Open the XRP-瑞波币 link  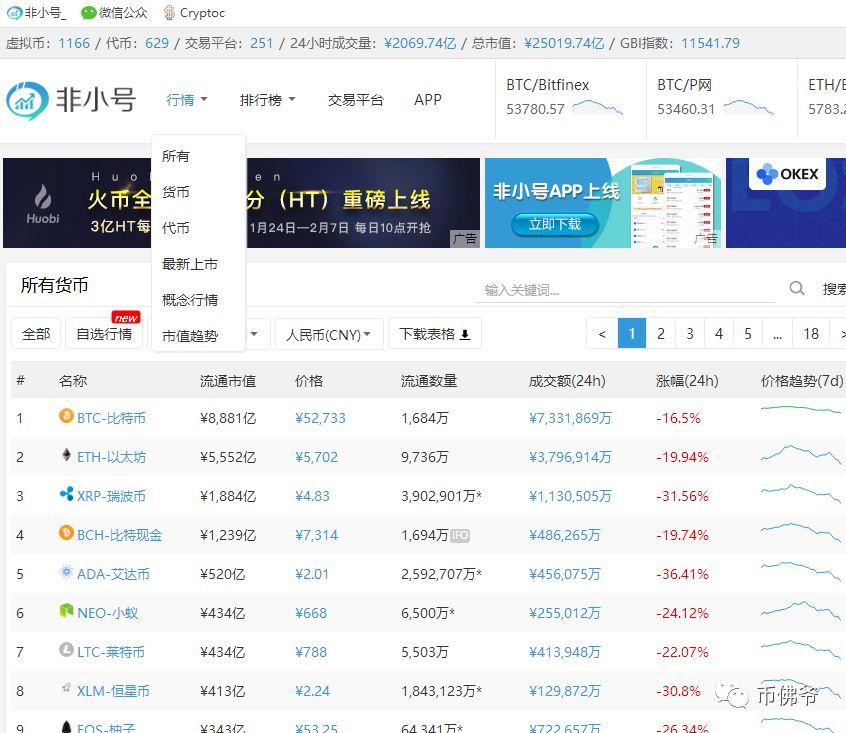[111, 496]
